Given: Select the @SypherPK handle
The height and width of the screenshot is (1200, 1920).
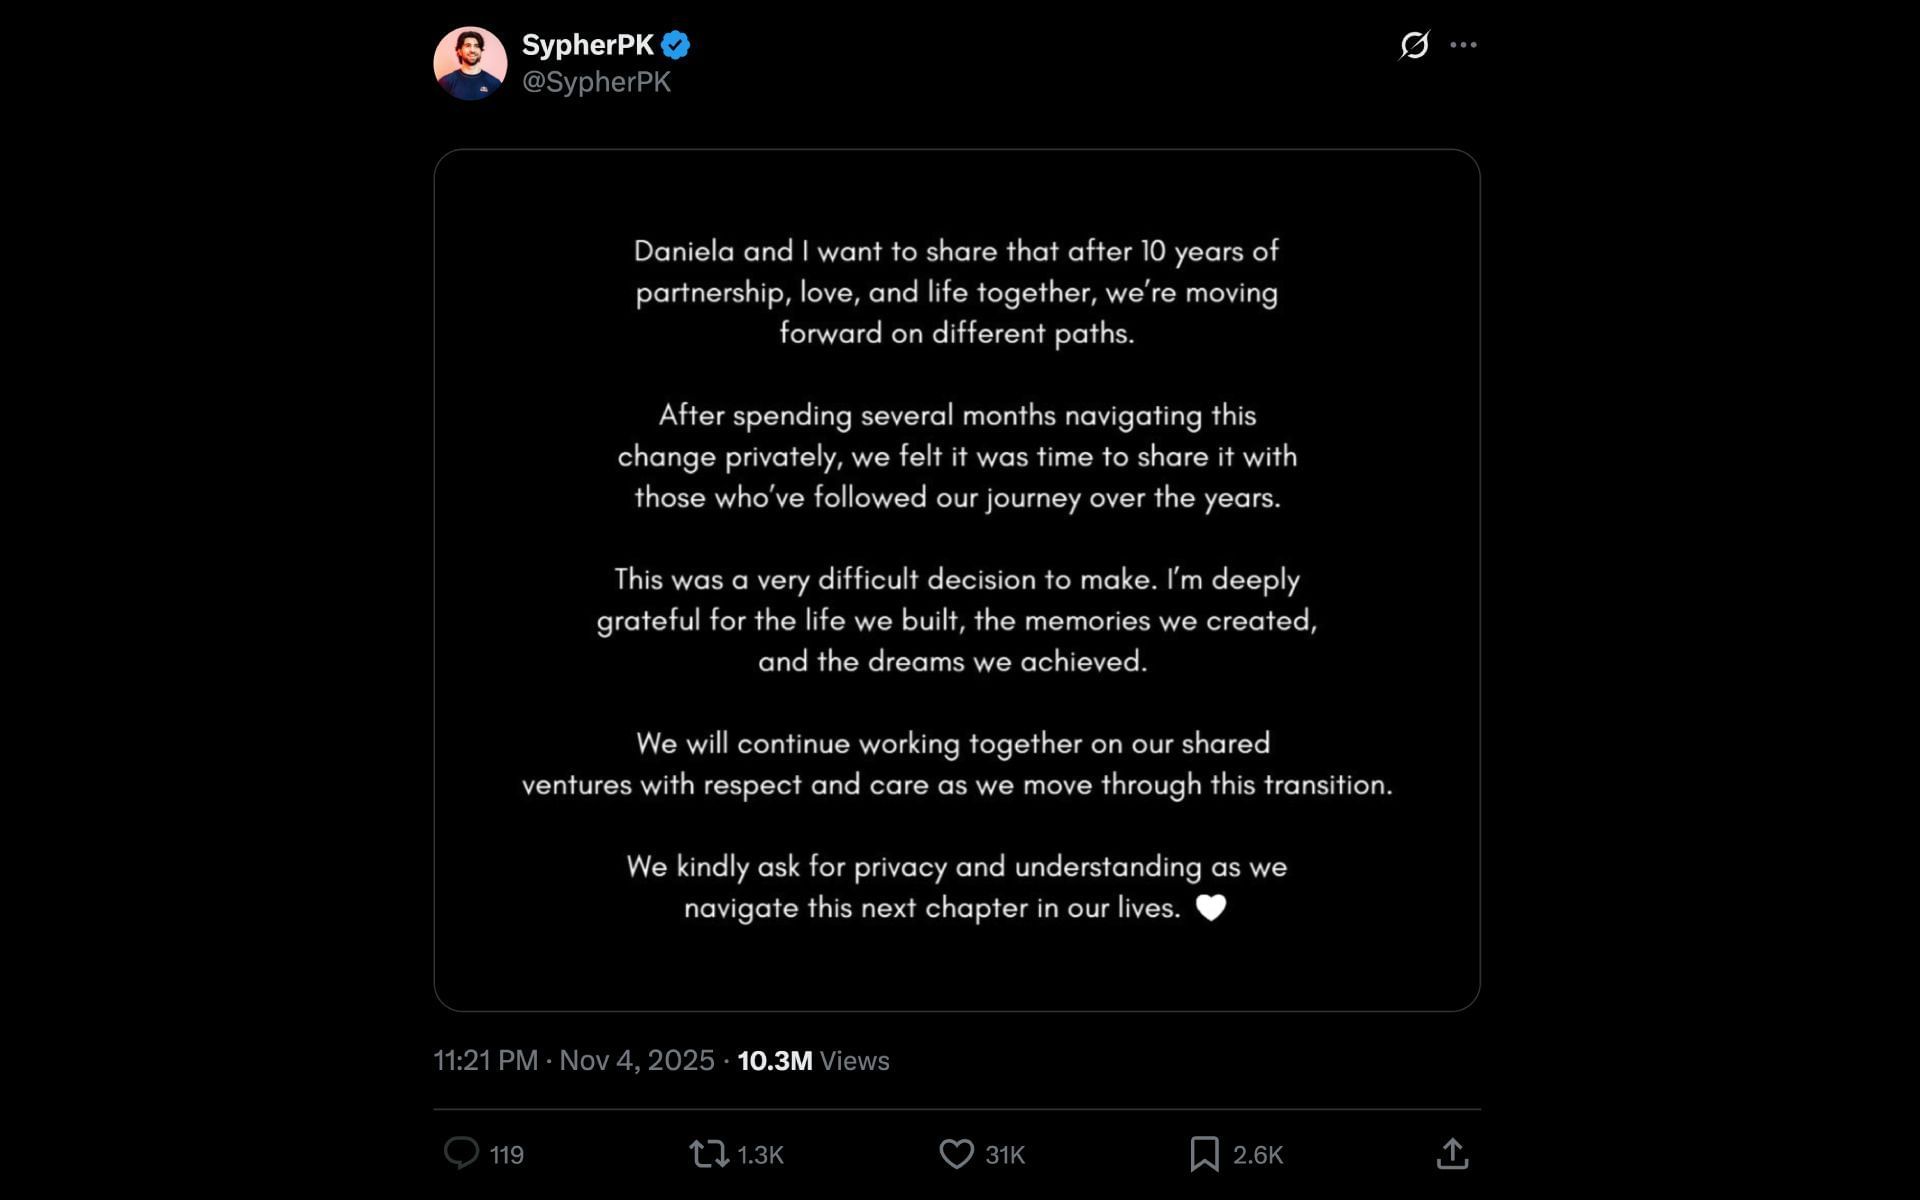Looking at the screenshot, I should (597, 82).
